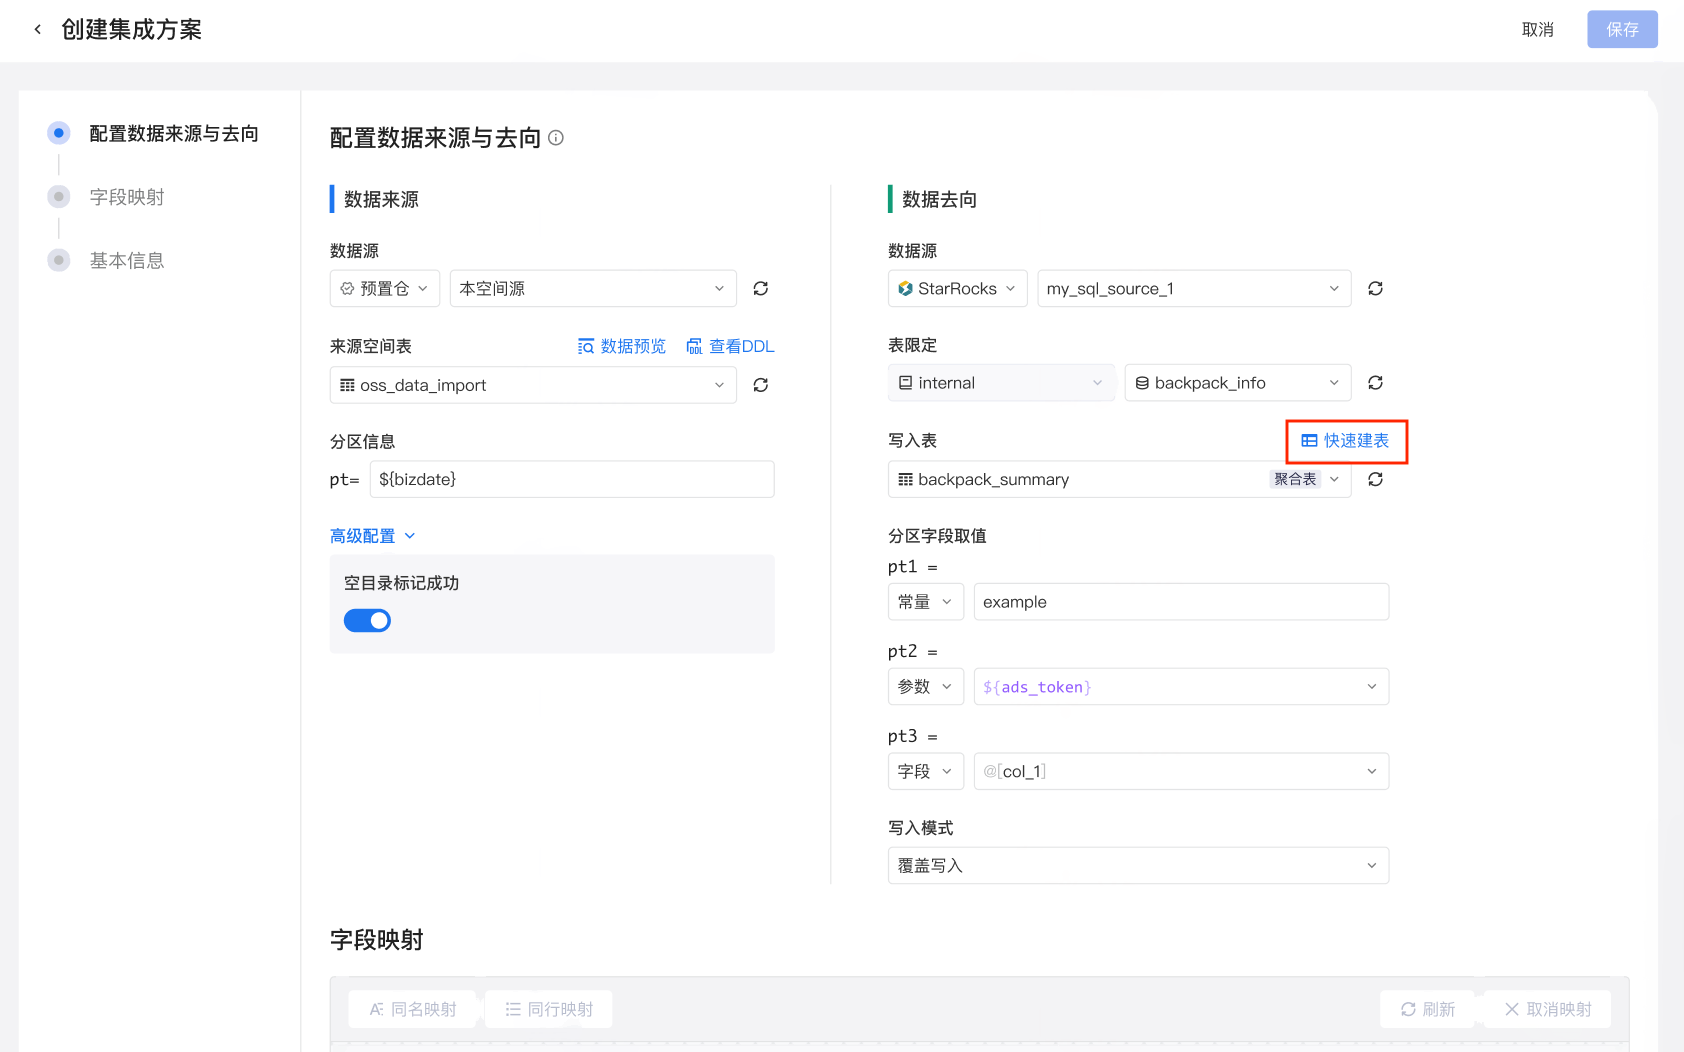The width and height of the screenshot is (1684, 1052).
Task: Click the 查看DDL icon
Action: click(694, 346)
